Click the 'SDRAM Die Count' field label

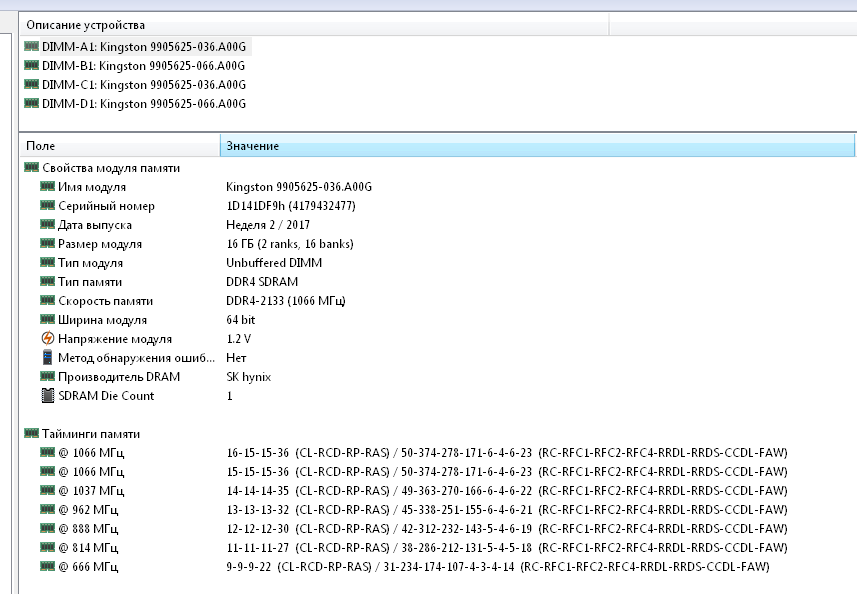[x=106, y=396]
